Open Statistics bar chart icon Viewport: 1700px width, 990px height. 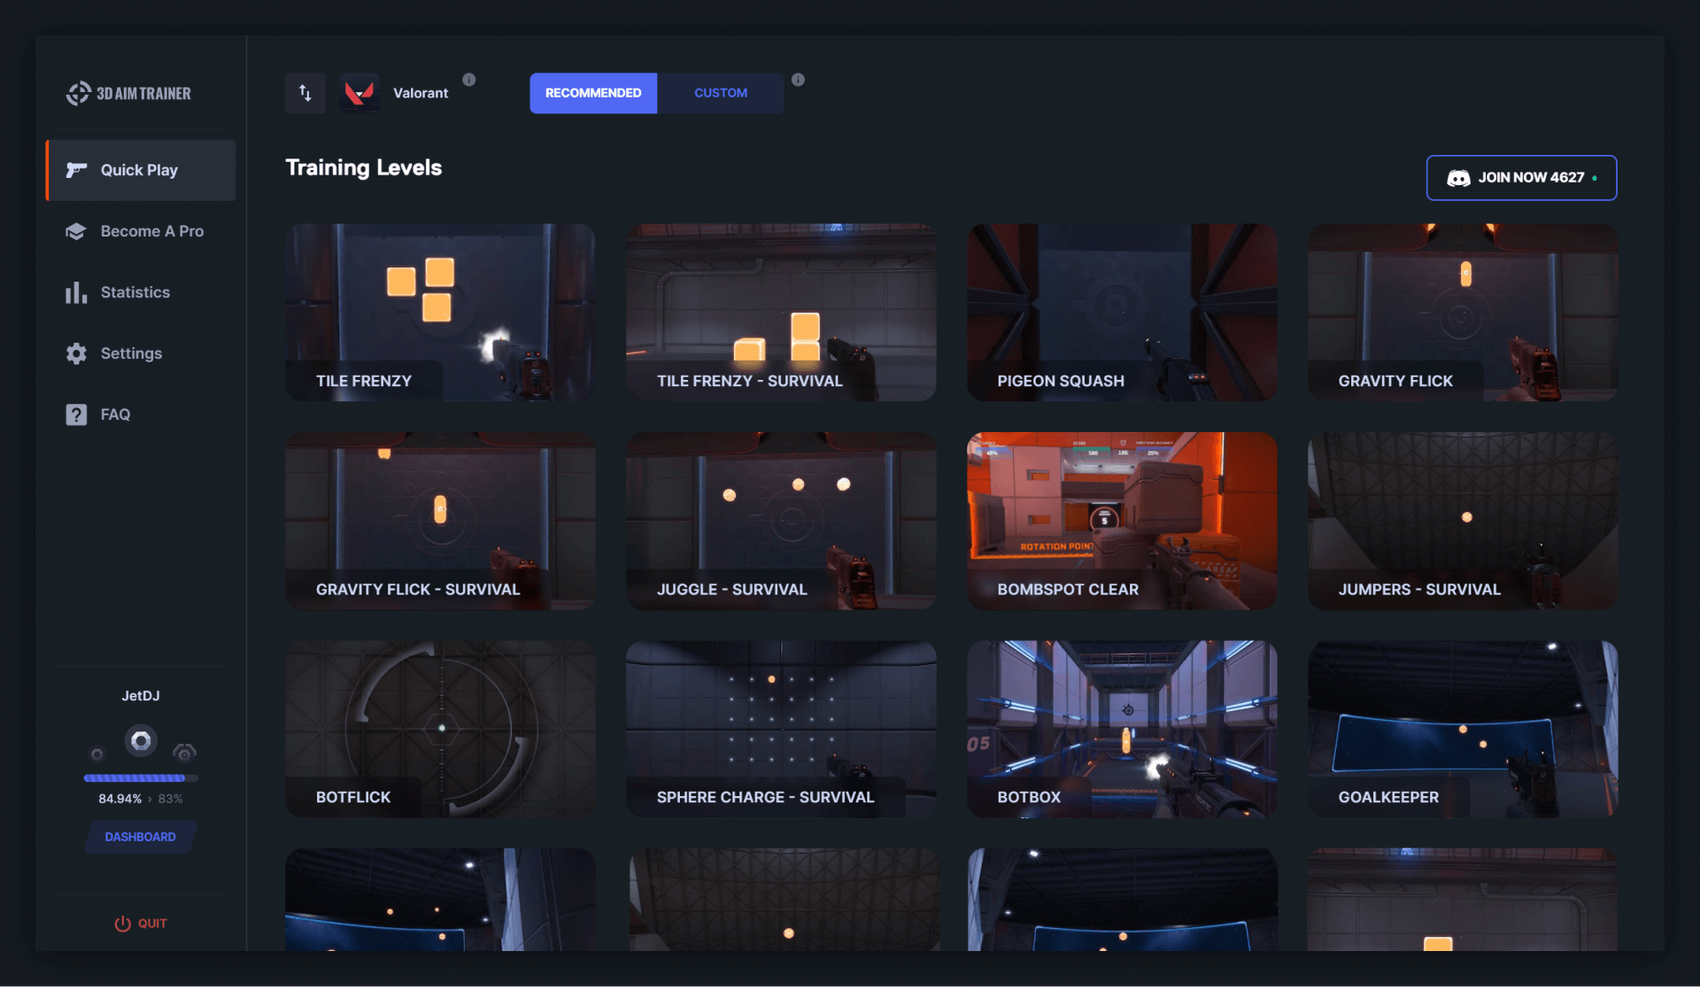tap(76, 292)
